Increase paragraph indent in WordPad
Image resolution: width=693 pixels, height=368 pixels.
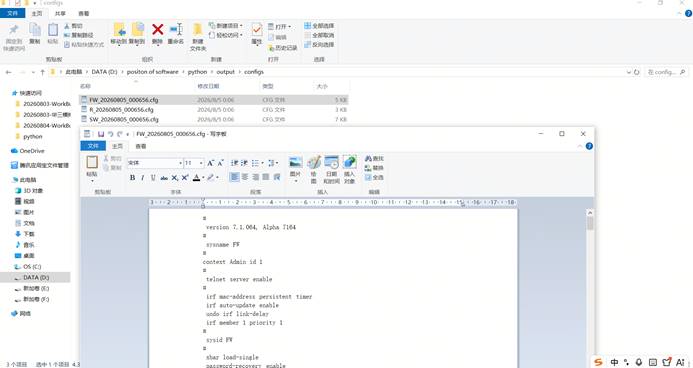244,163
